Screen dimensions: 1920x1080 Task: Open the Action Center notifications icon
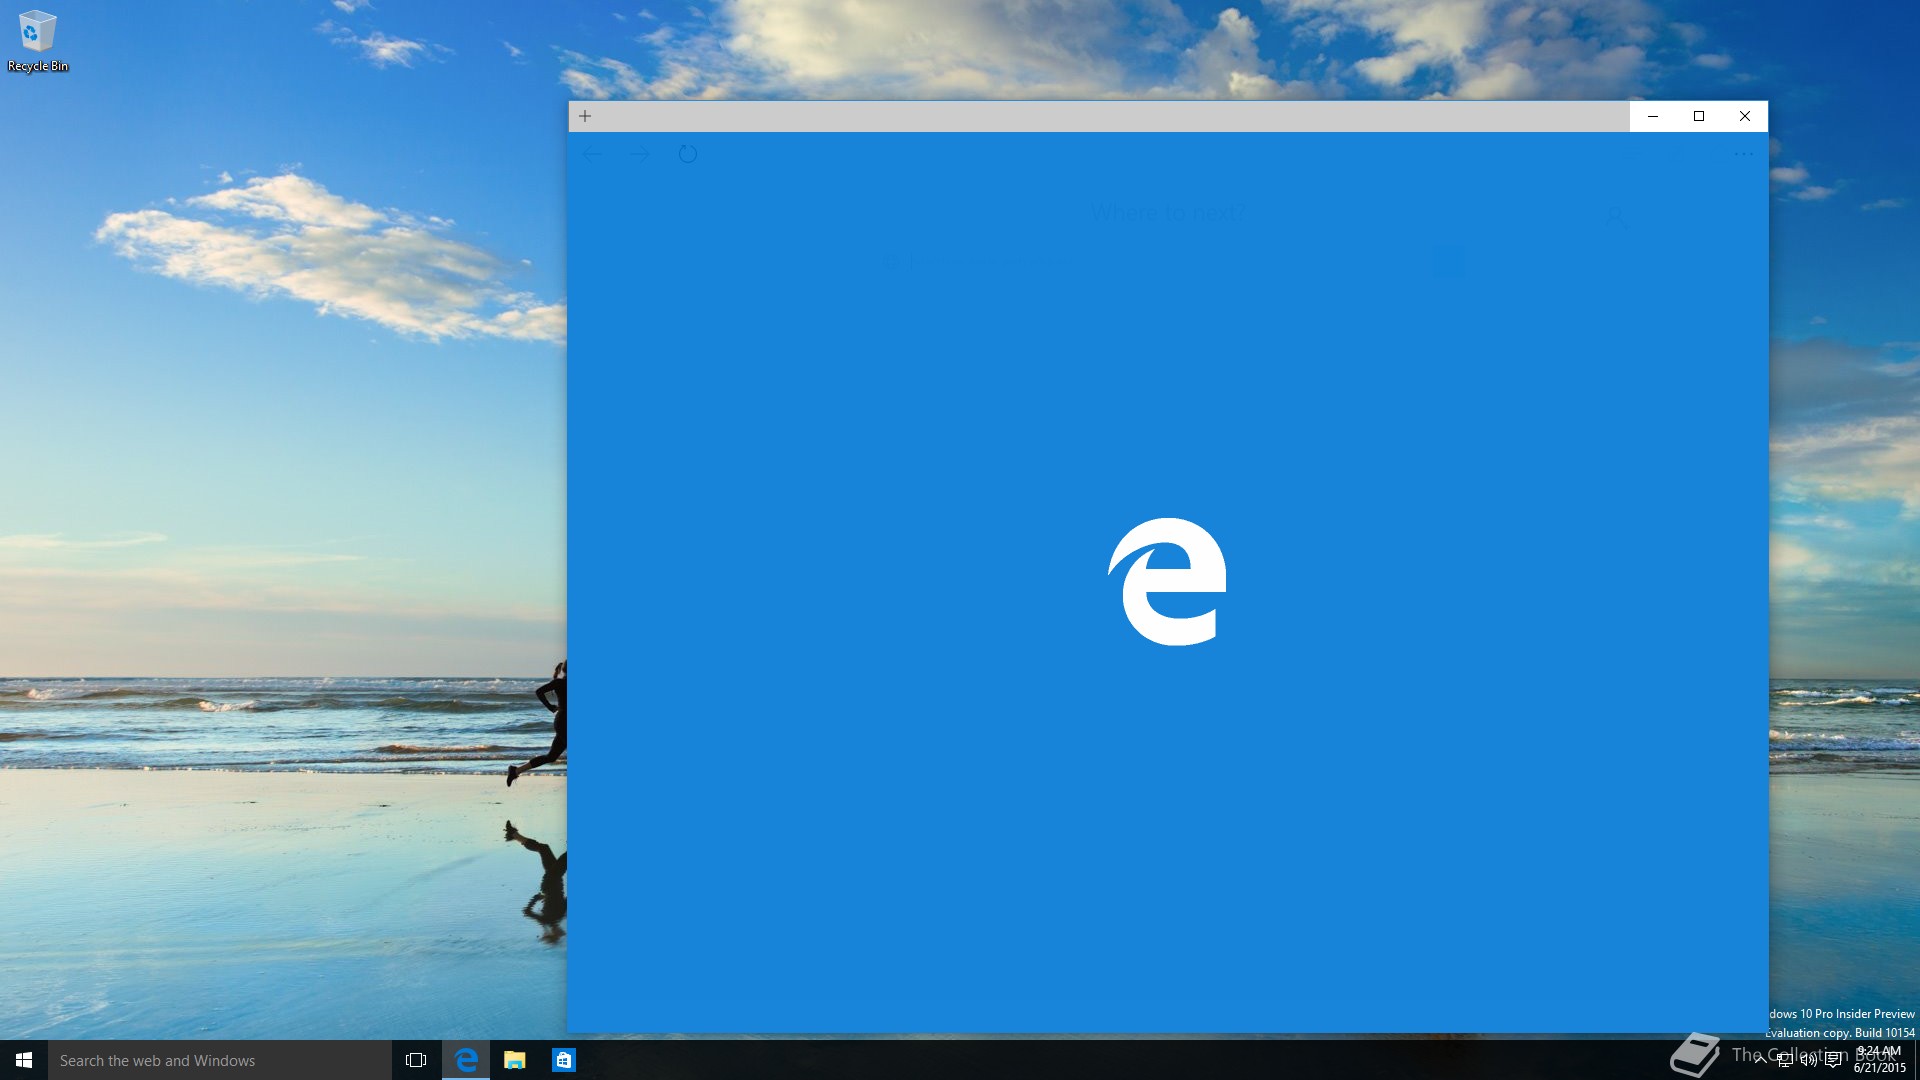coord(1833,1060)
